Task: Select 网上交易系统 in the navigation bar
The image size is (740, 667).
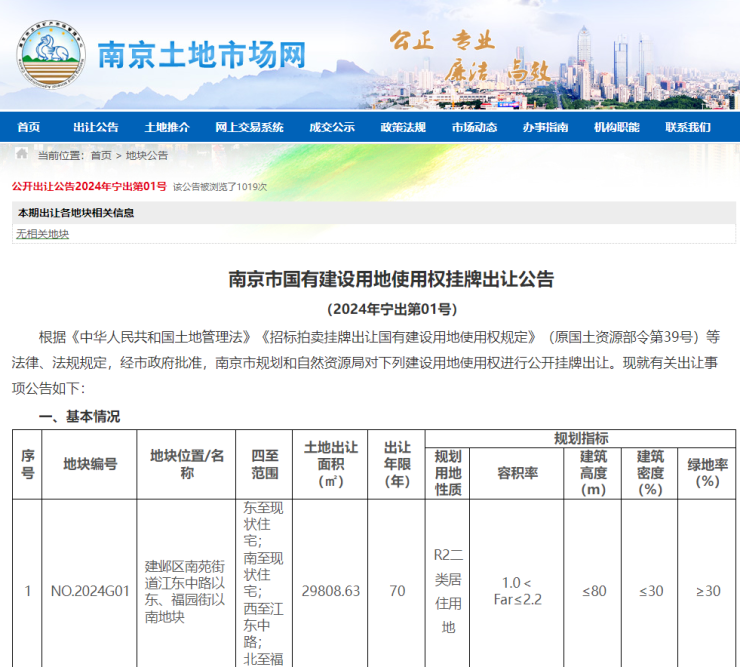Action: (249, 127)
